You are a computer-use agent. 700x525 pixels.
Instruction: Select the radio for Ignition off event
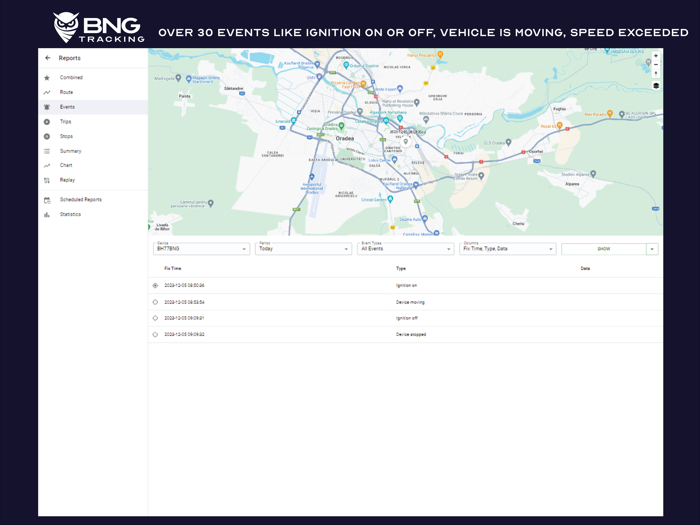tap(155, 318)
